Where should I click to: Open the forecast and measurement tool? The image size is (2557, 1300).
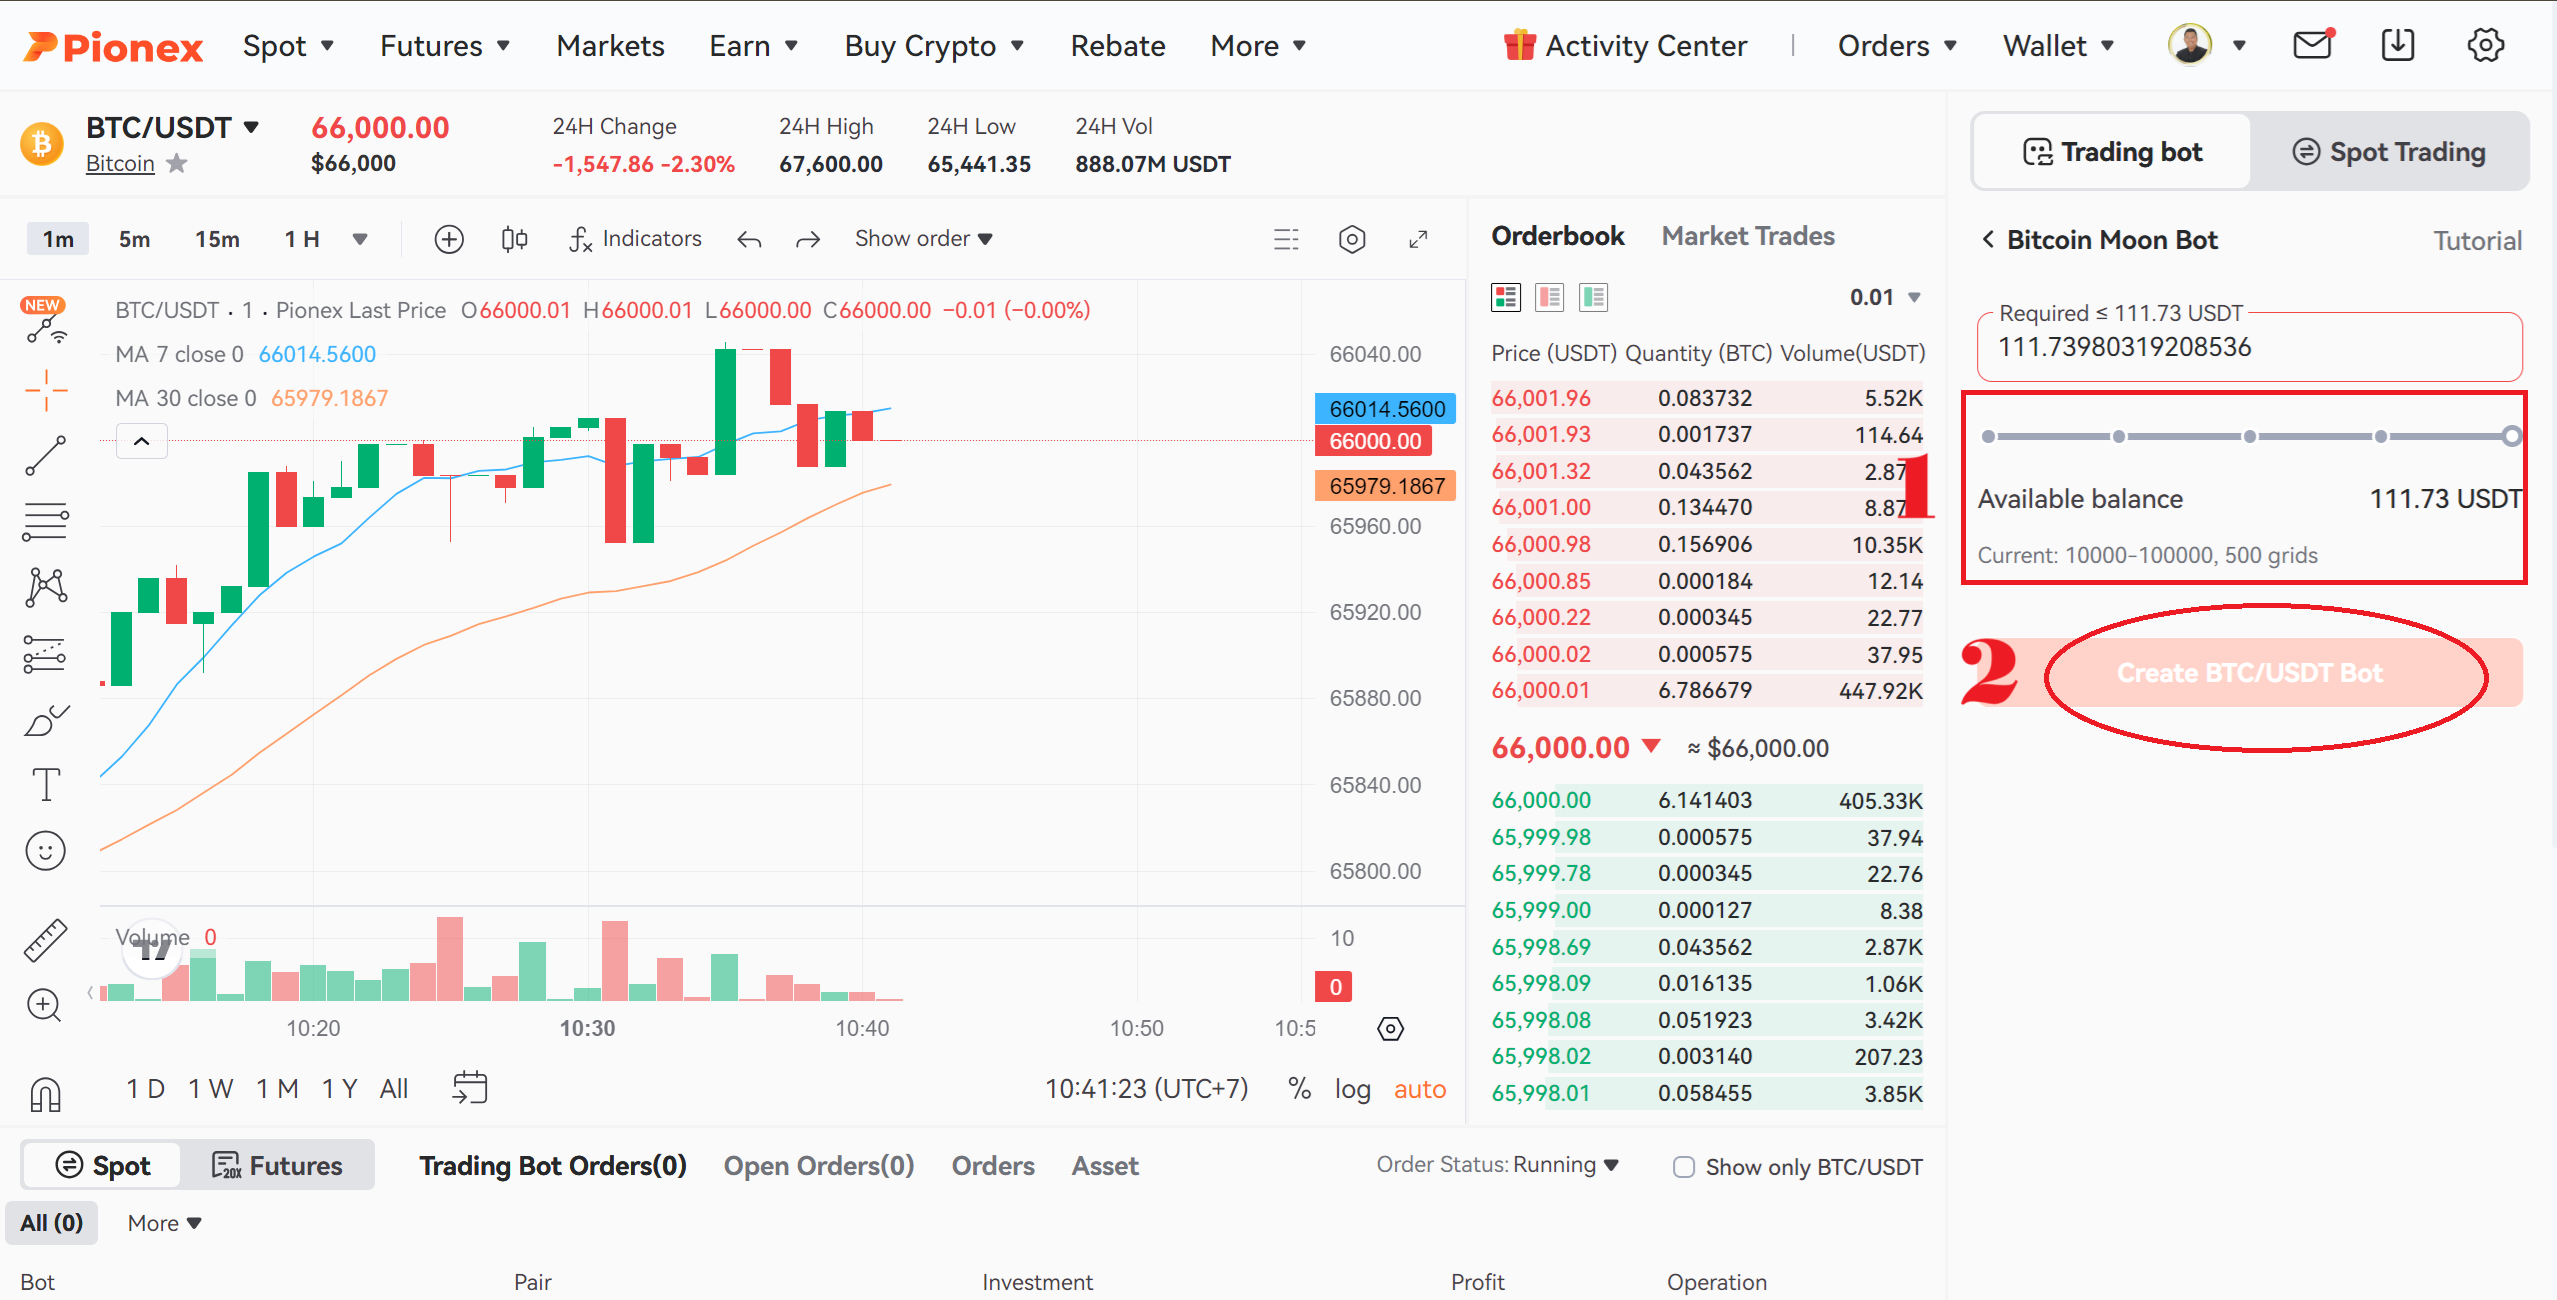point(46,654)
